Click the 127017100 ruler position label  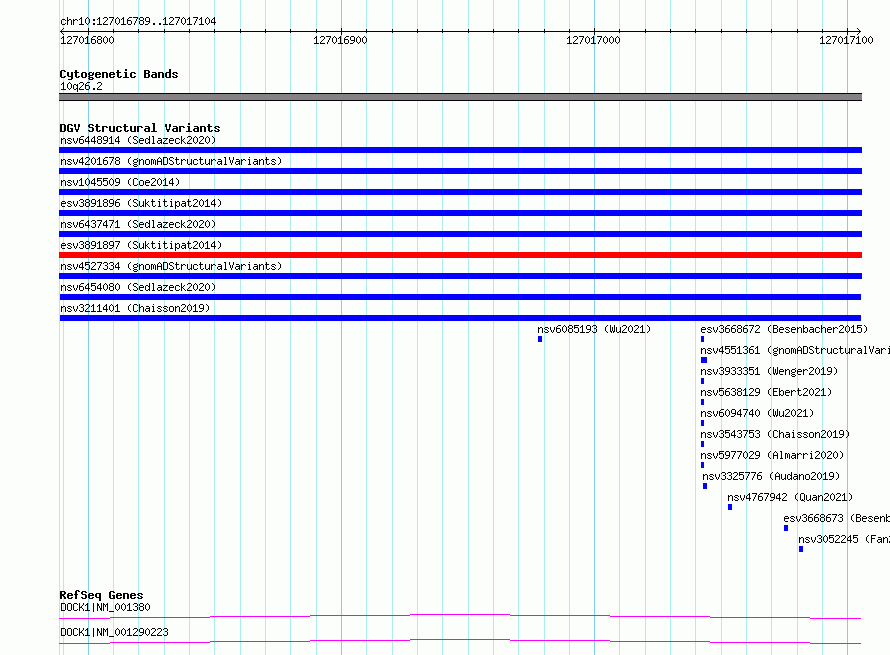[x=846, y=40]
